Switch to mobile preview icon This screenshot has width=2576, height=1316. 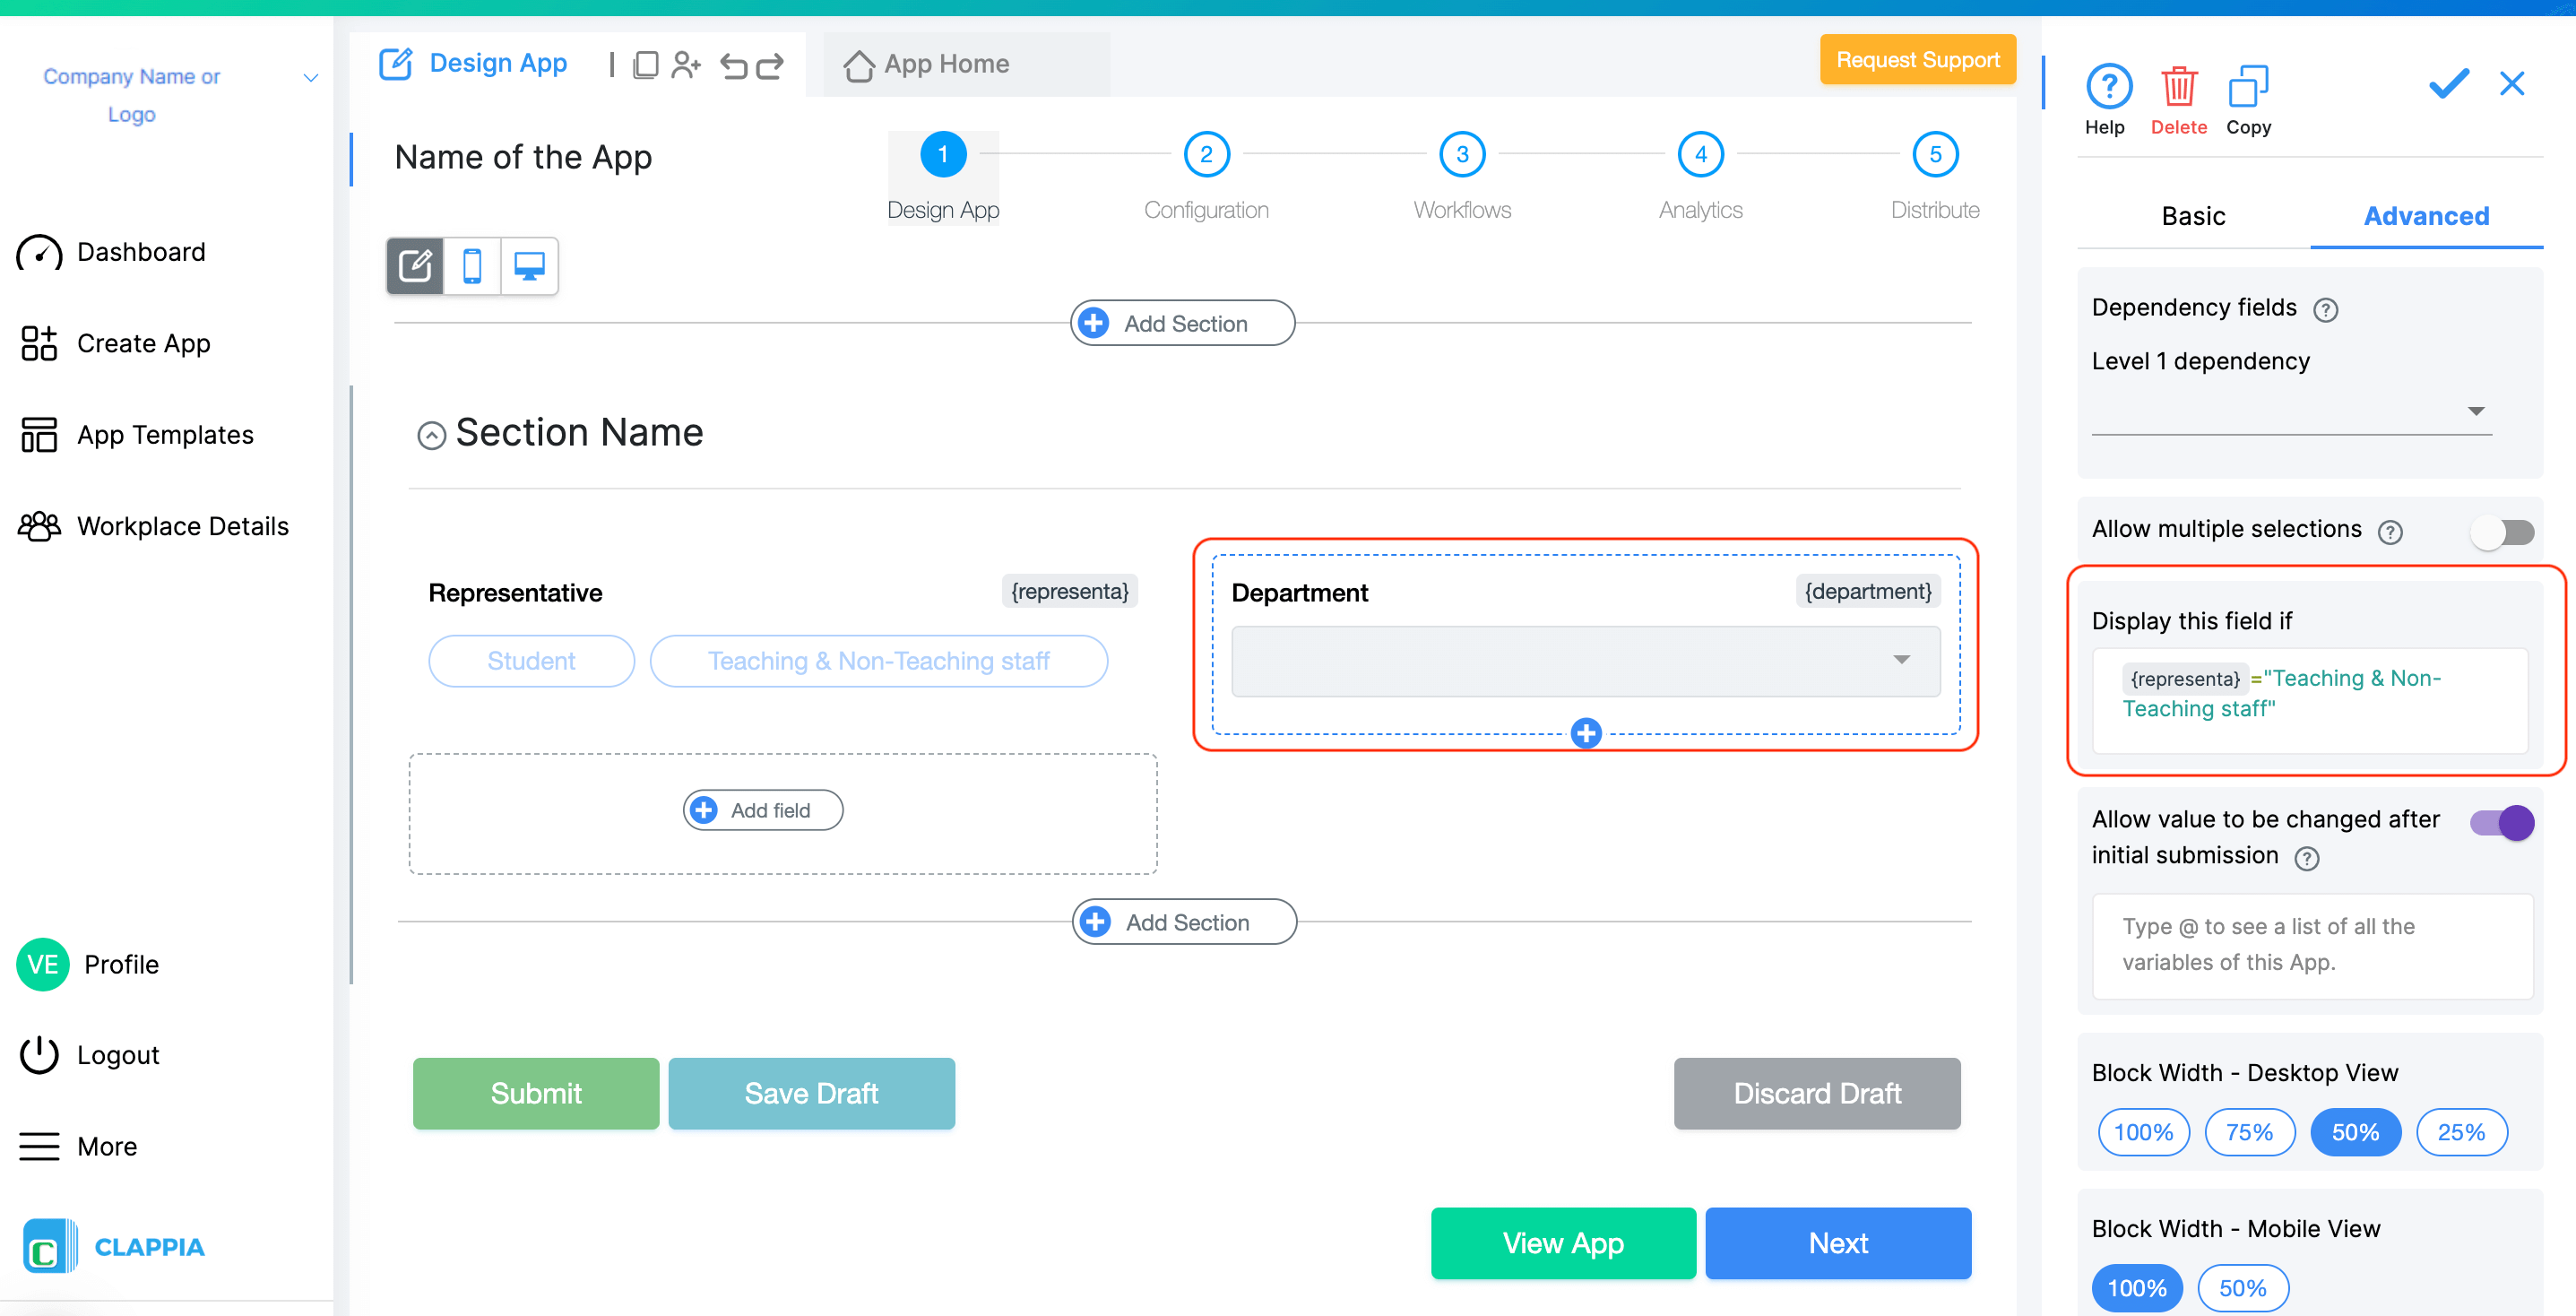point(472,266)
